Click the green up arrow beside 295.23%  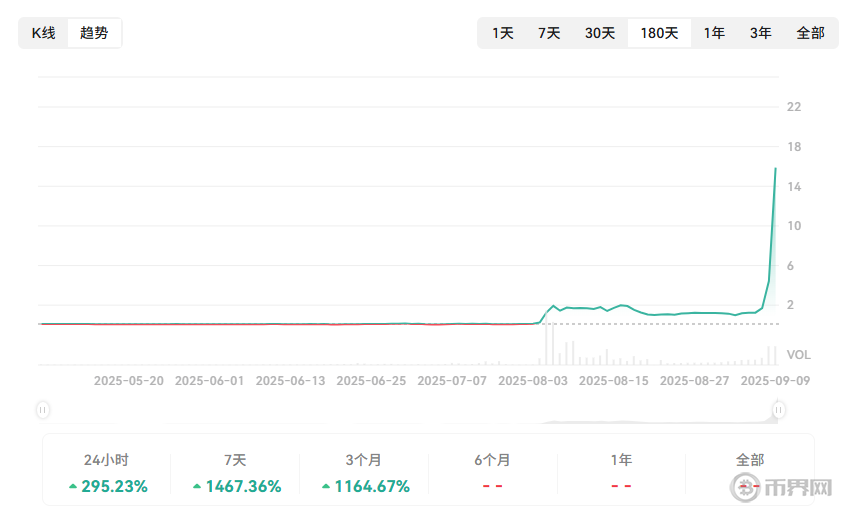pyautogui.click(x=73, y=487)
